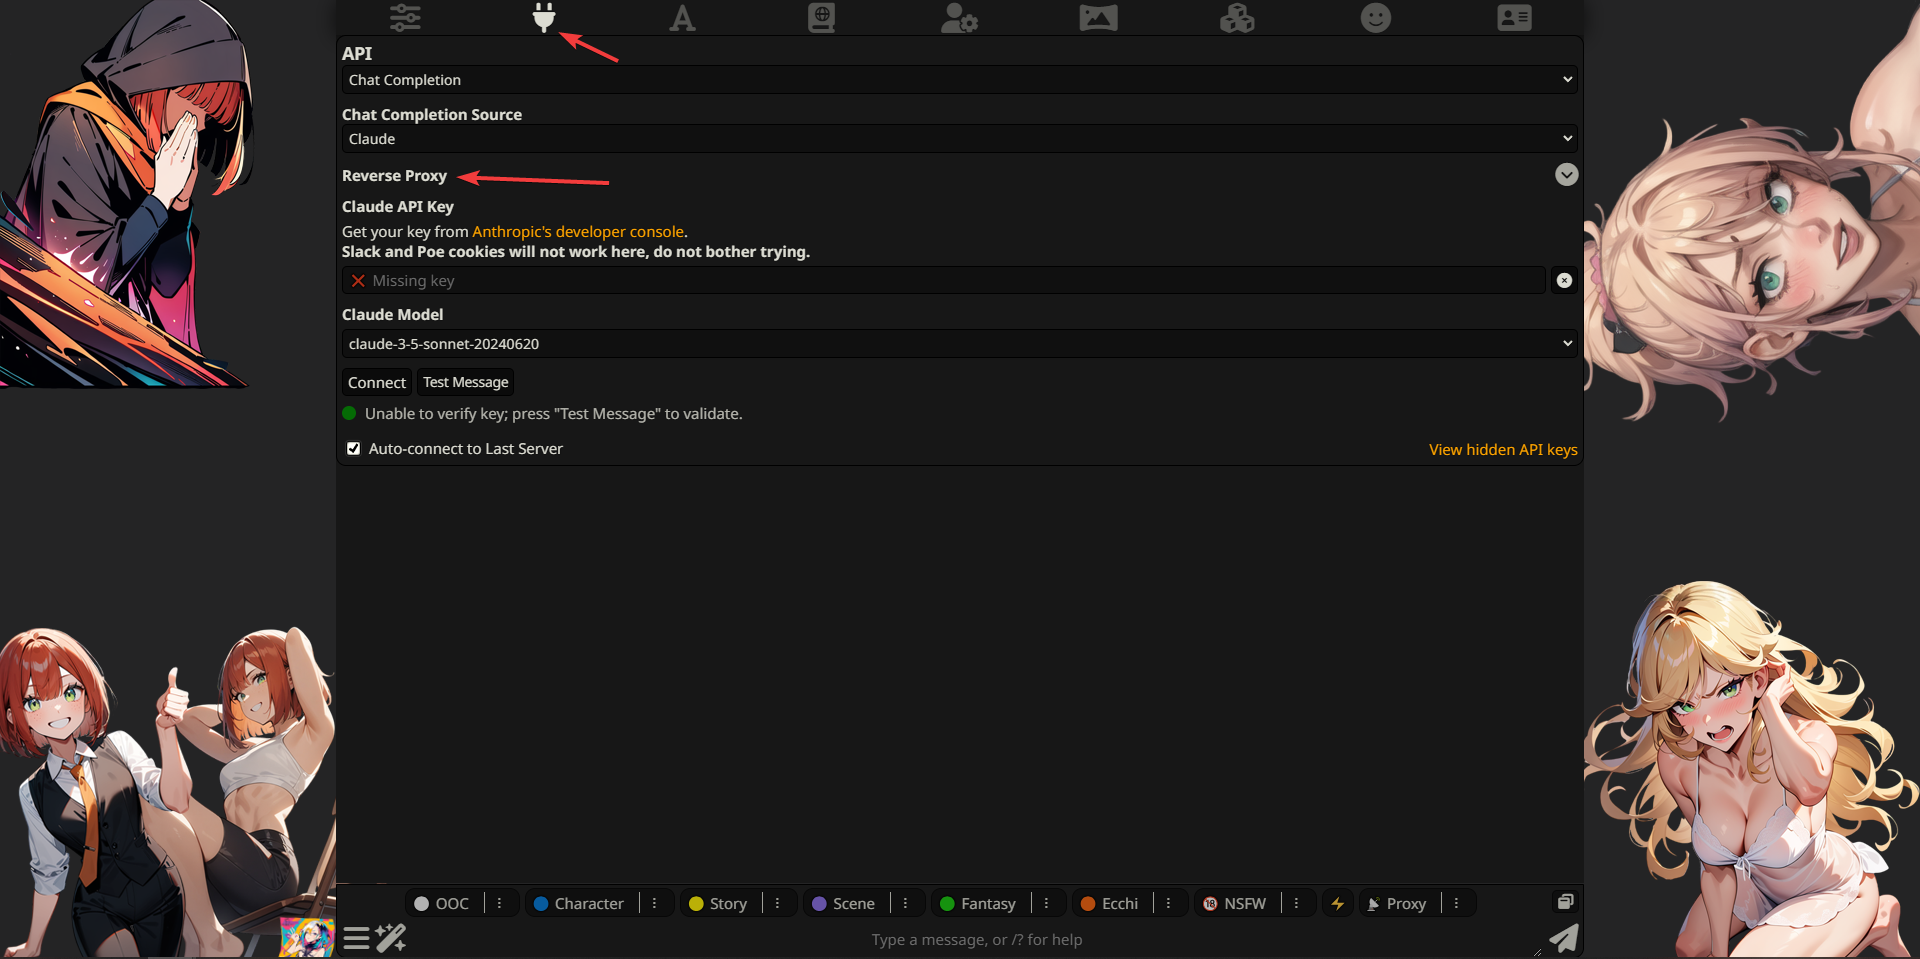Image resolution: width=1920 pixels, height=959 pixels.
Task: Open the backgrounds image icon
Action: [x=1098, y=18]
